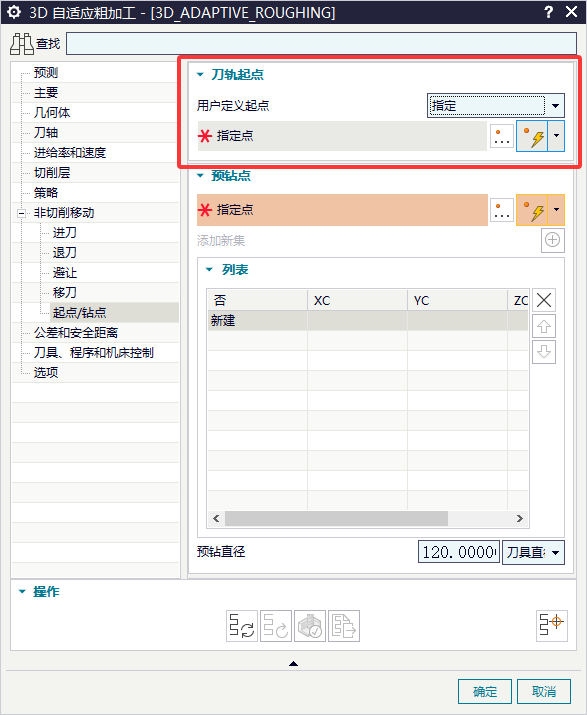This screenshot has width=587, height=715.
Task: Click the Generate tool path icon
Action: click(x=242, y=626)
